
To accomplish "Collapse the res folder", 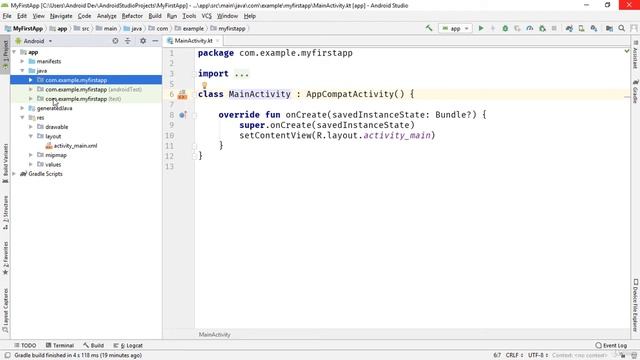I will click(22, 118).
